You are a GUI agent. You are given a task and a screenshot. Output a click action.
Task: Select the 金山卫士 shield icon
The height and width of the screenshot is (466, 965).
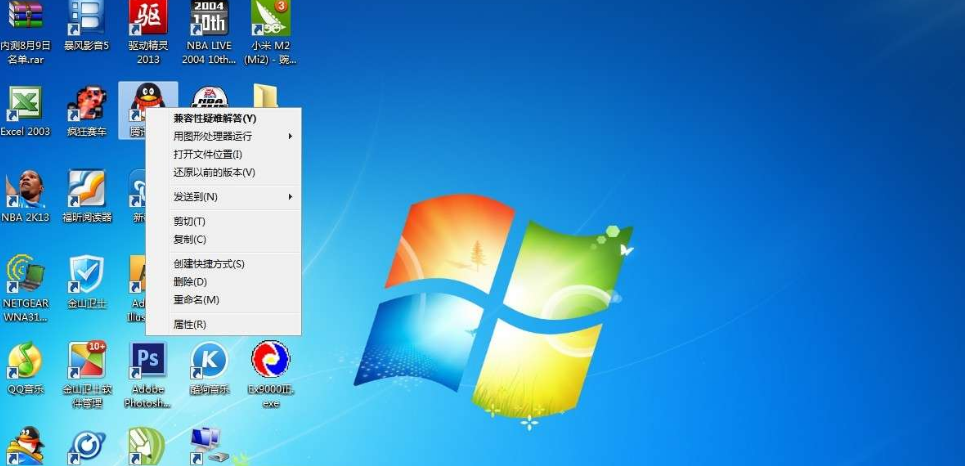(86, 274)
